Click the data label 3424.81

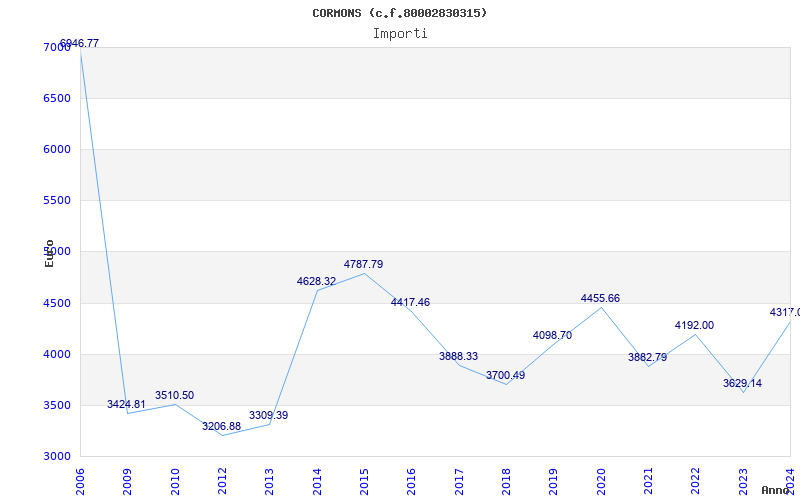(126, 404)
